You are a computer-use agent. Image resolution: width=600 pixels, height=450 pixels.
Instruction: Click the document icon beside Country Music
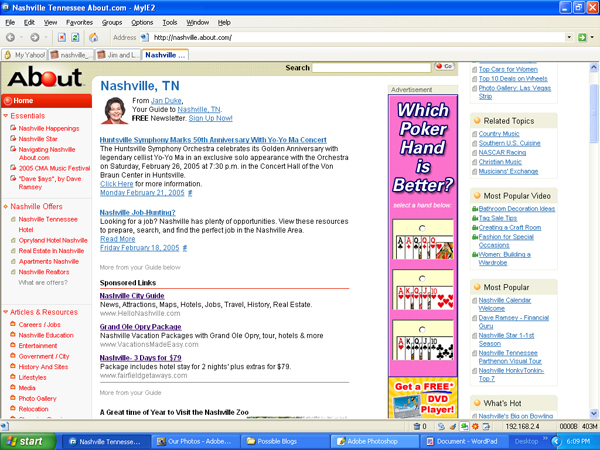click(475, 134)
